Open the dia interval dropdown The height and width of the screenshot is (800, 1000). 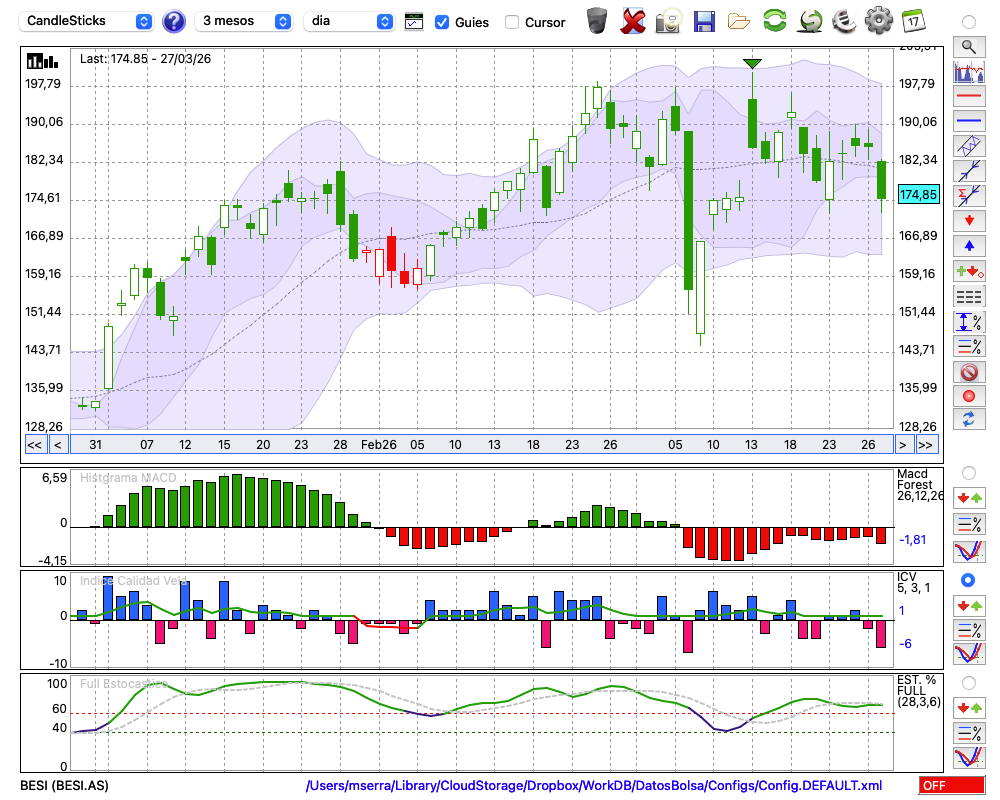pyautogui.click(x=348, y=21)
